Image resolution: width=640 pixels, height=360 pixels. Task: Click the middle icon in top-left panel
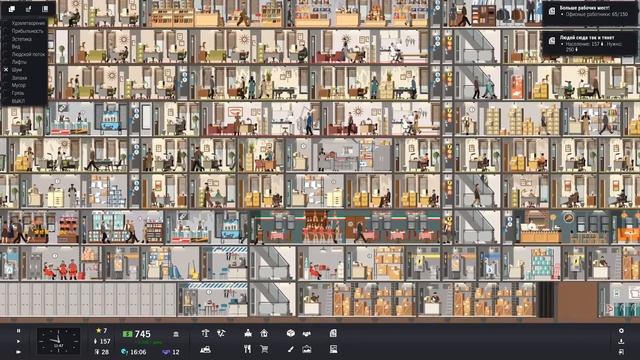pos(28,9)
